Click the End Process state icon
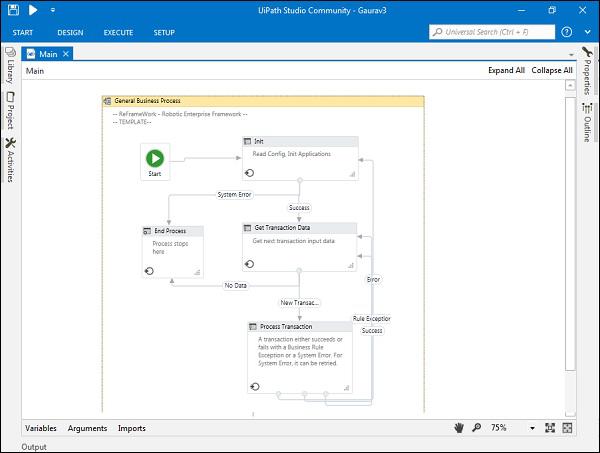This screenshot has width=600, height=453. point(147,231)
